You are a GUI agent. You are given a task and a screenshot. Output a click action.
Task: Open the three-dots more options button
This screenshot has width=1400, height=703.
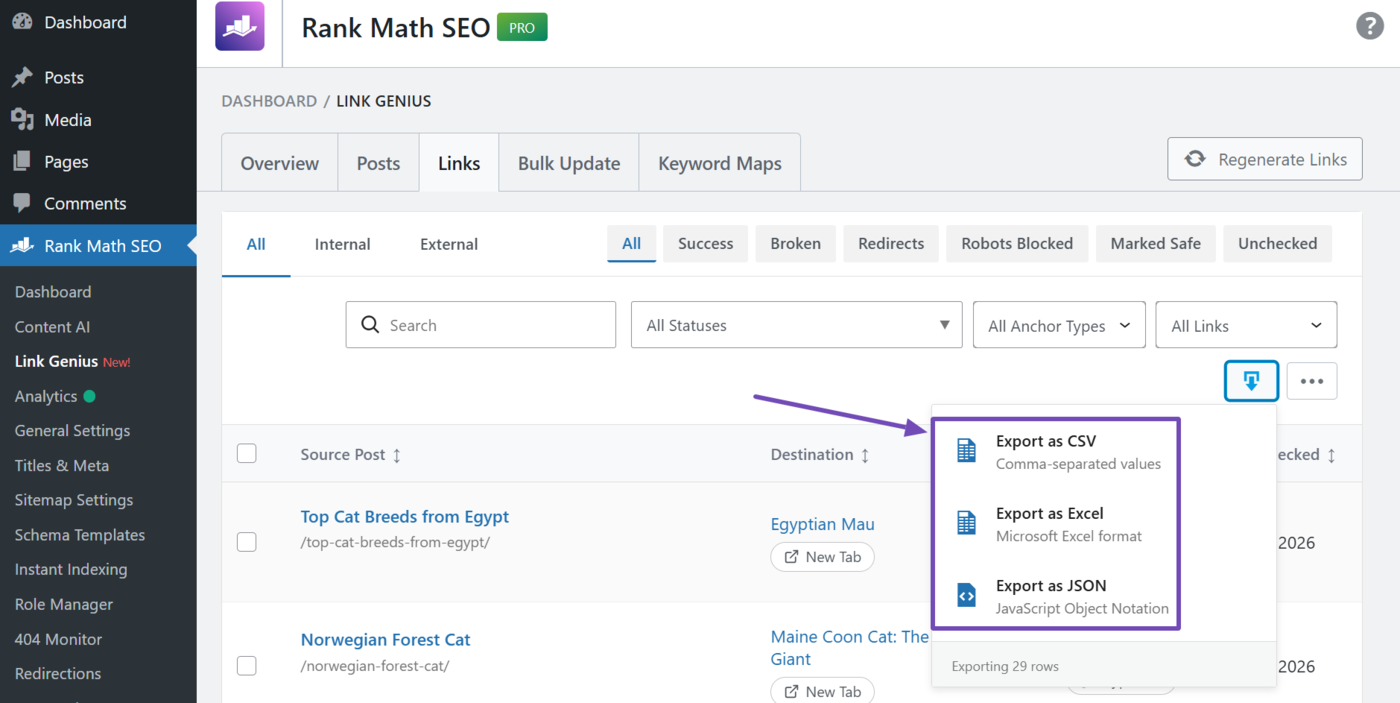(x=1312, y=381)
